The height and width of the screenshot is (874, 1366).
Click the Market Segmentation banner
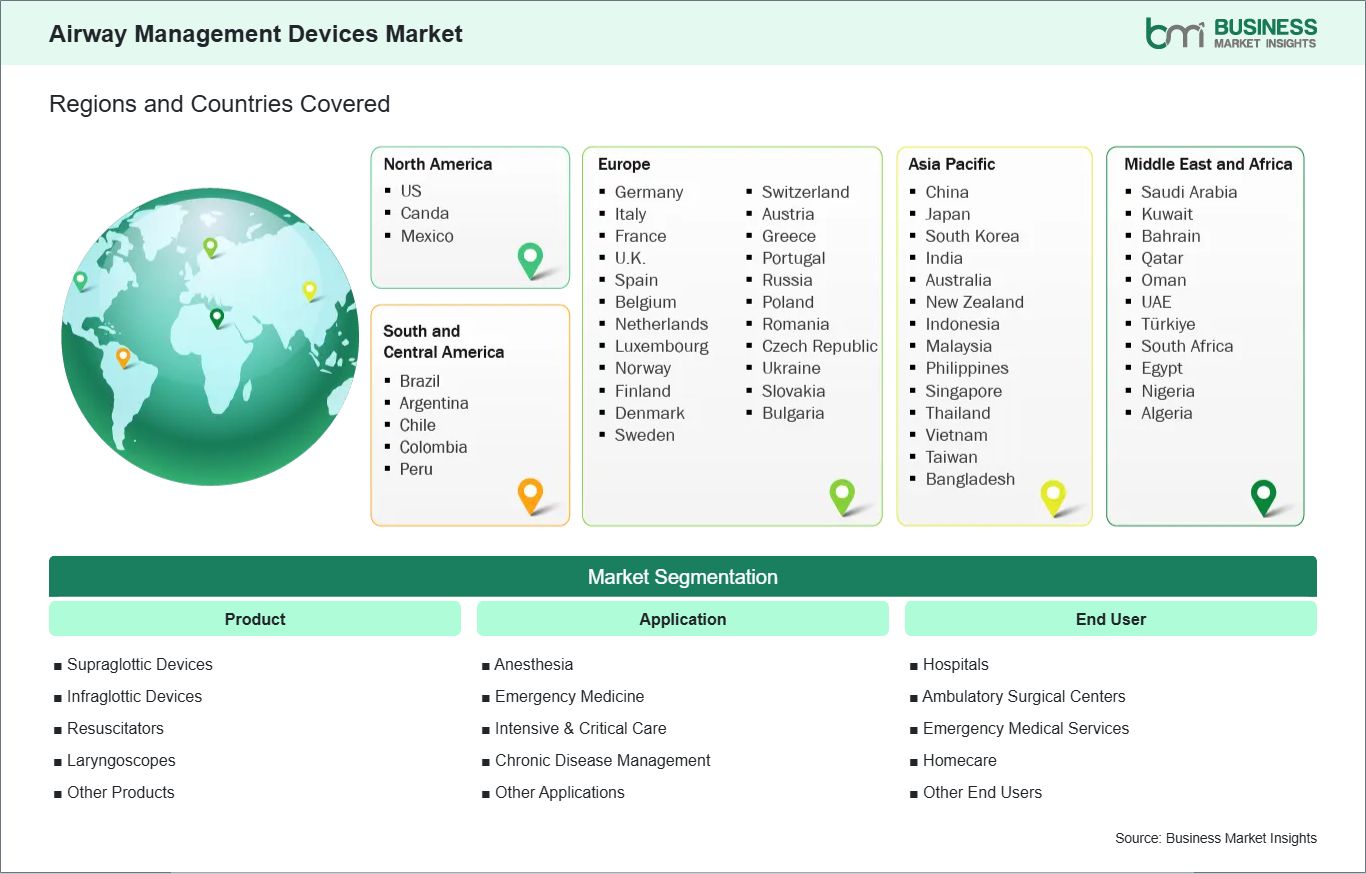coord(682,577)
